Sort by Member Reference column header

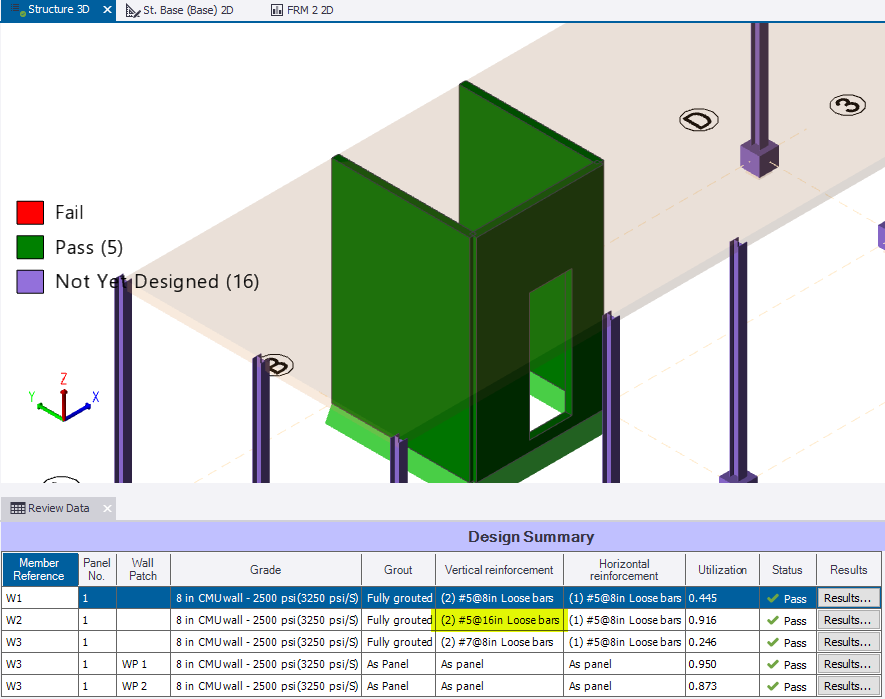pos(39,569)
